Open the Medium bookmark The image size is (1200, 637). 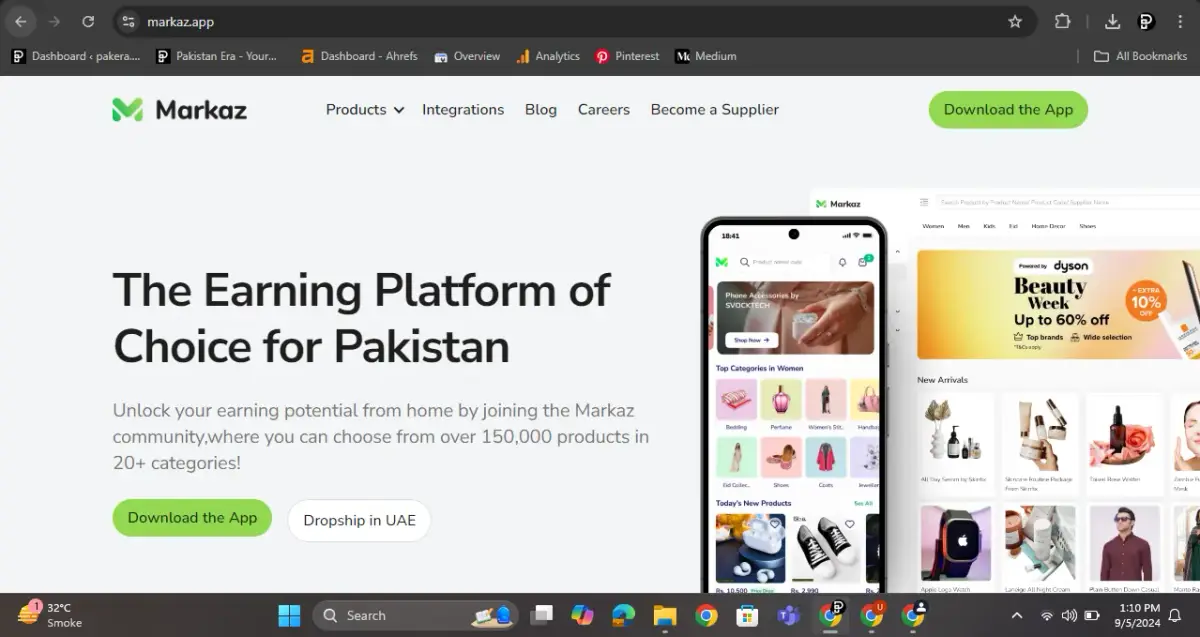(706, 56)
